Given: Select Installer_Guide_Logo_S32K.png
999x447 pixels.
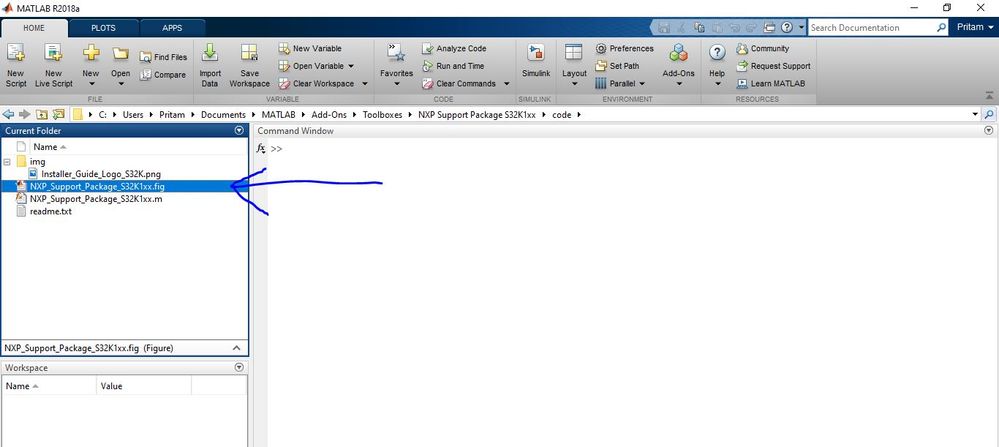Looking at the screenshot, I should pyautogui.click(x=99, y=173).
